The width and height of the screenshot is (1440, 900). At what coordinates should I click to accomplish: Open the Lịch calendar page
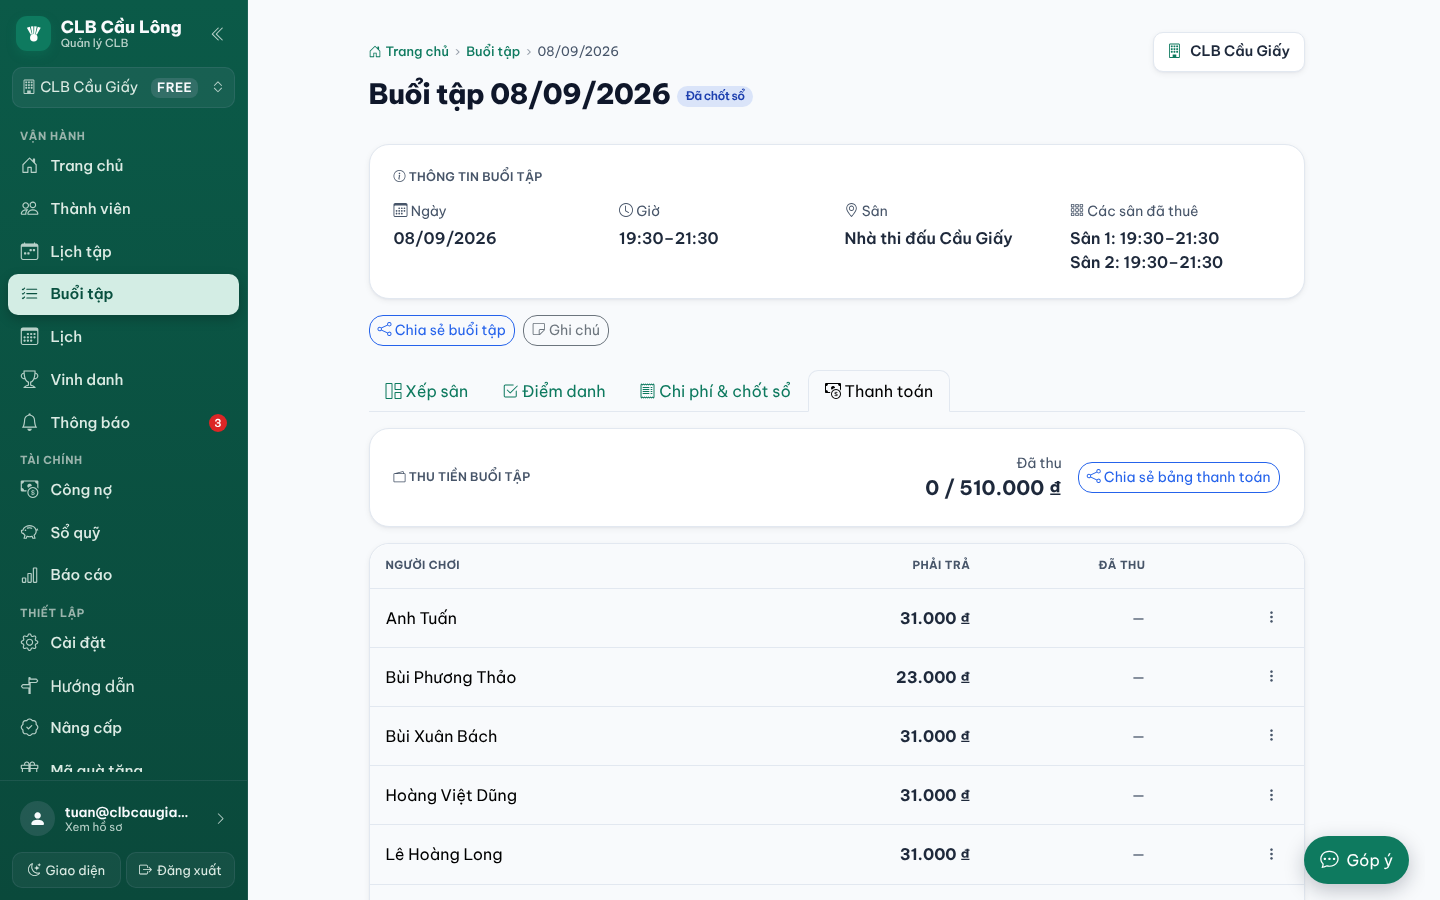(x=123, y=337)
